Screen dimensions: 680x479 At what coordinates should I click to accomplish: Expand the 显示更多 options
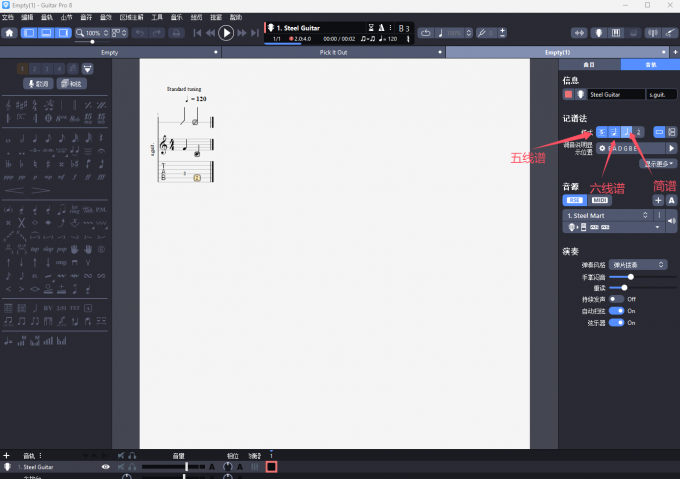pos(660,163)
